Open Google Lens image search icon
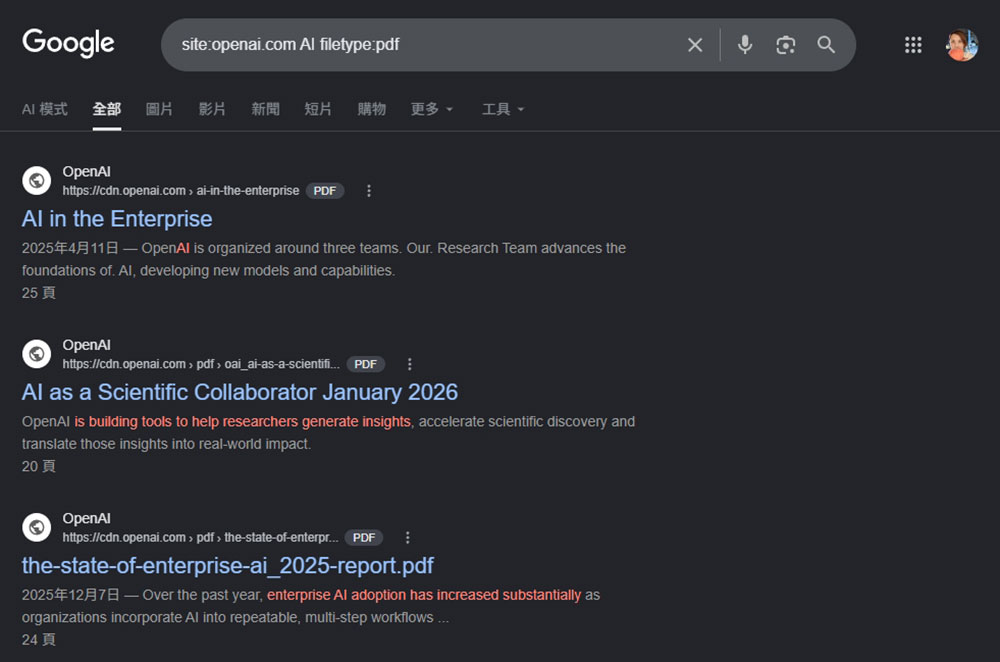The image size is (1000, 662). pos(785,45)
